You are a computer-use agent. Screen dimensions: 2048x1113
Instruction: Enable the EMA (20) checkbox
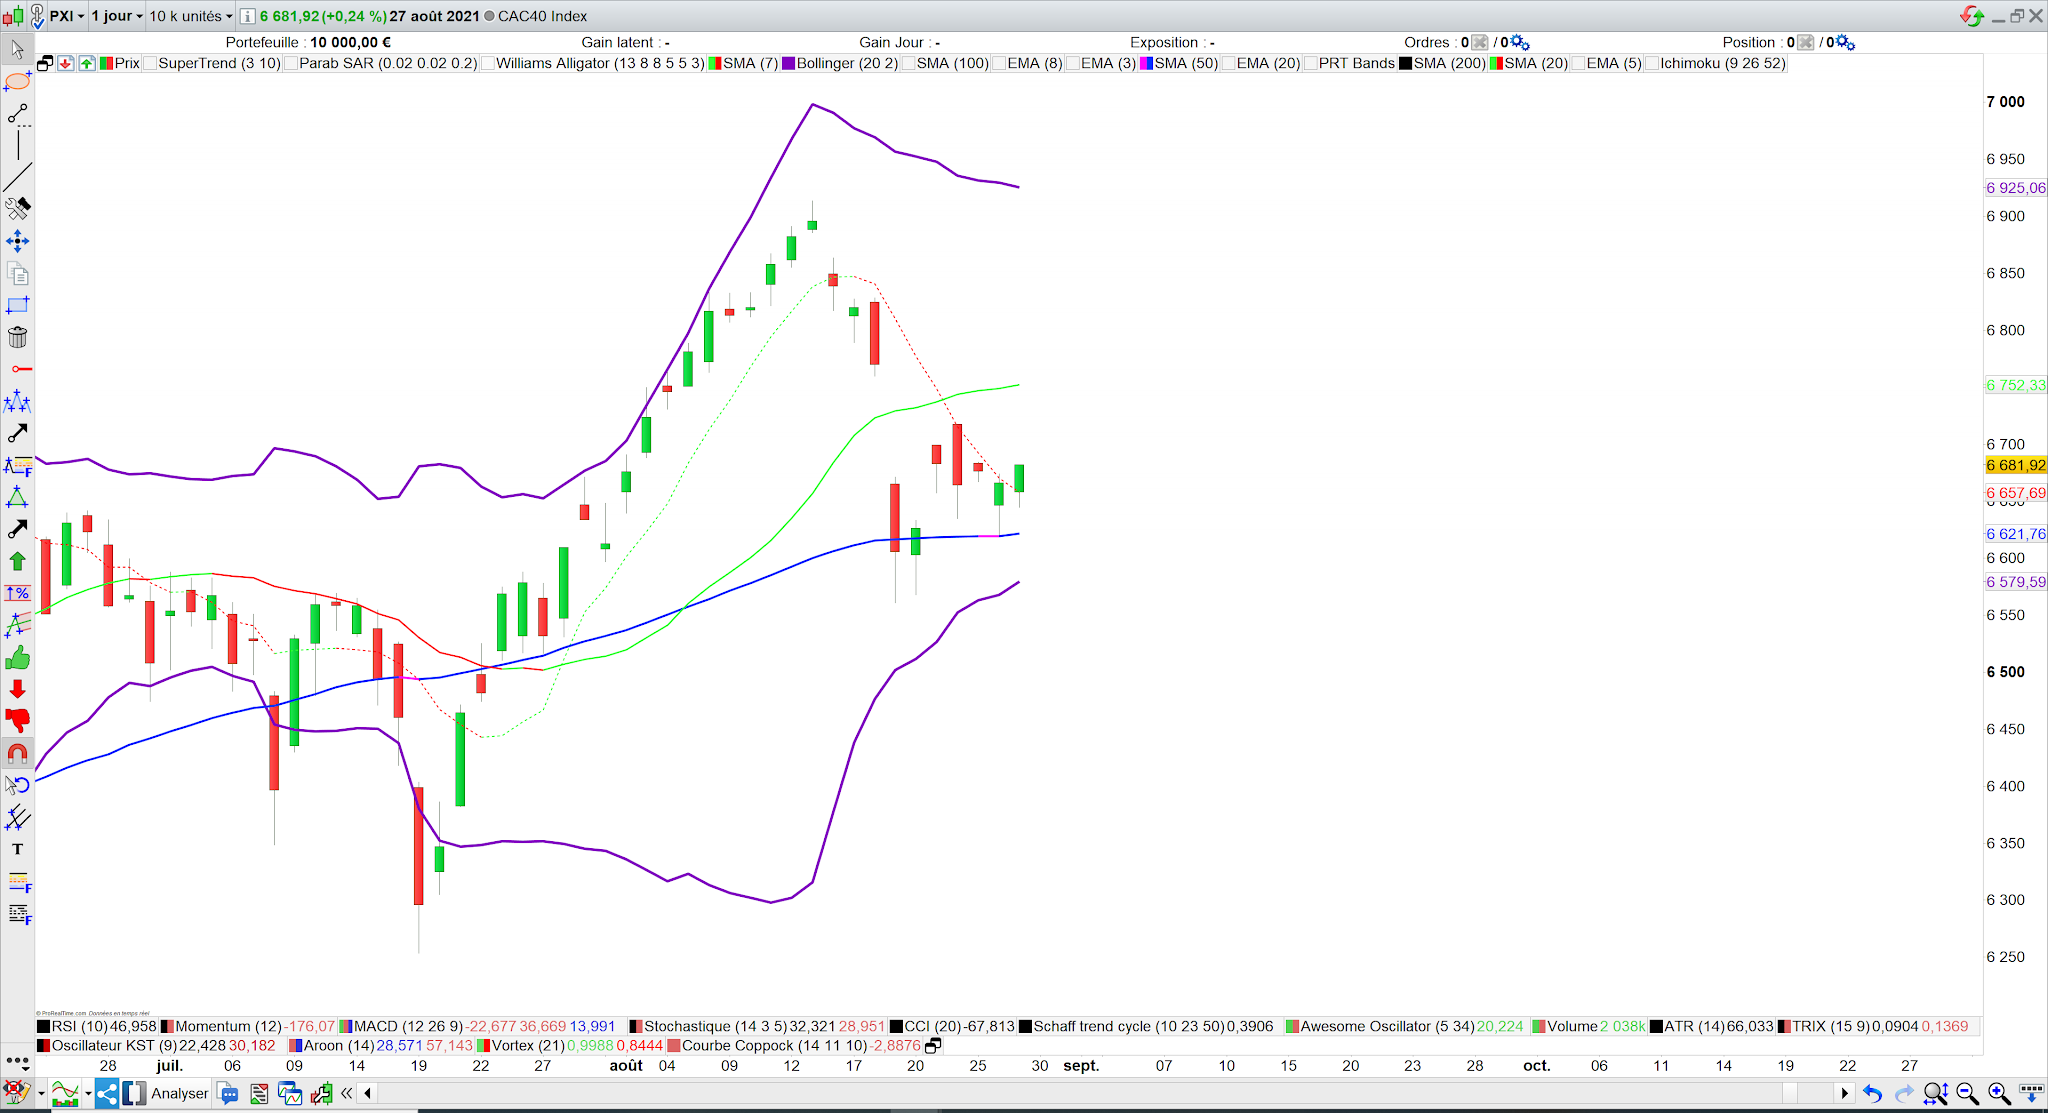click(x=1228, y=63)
